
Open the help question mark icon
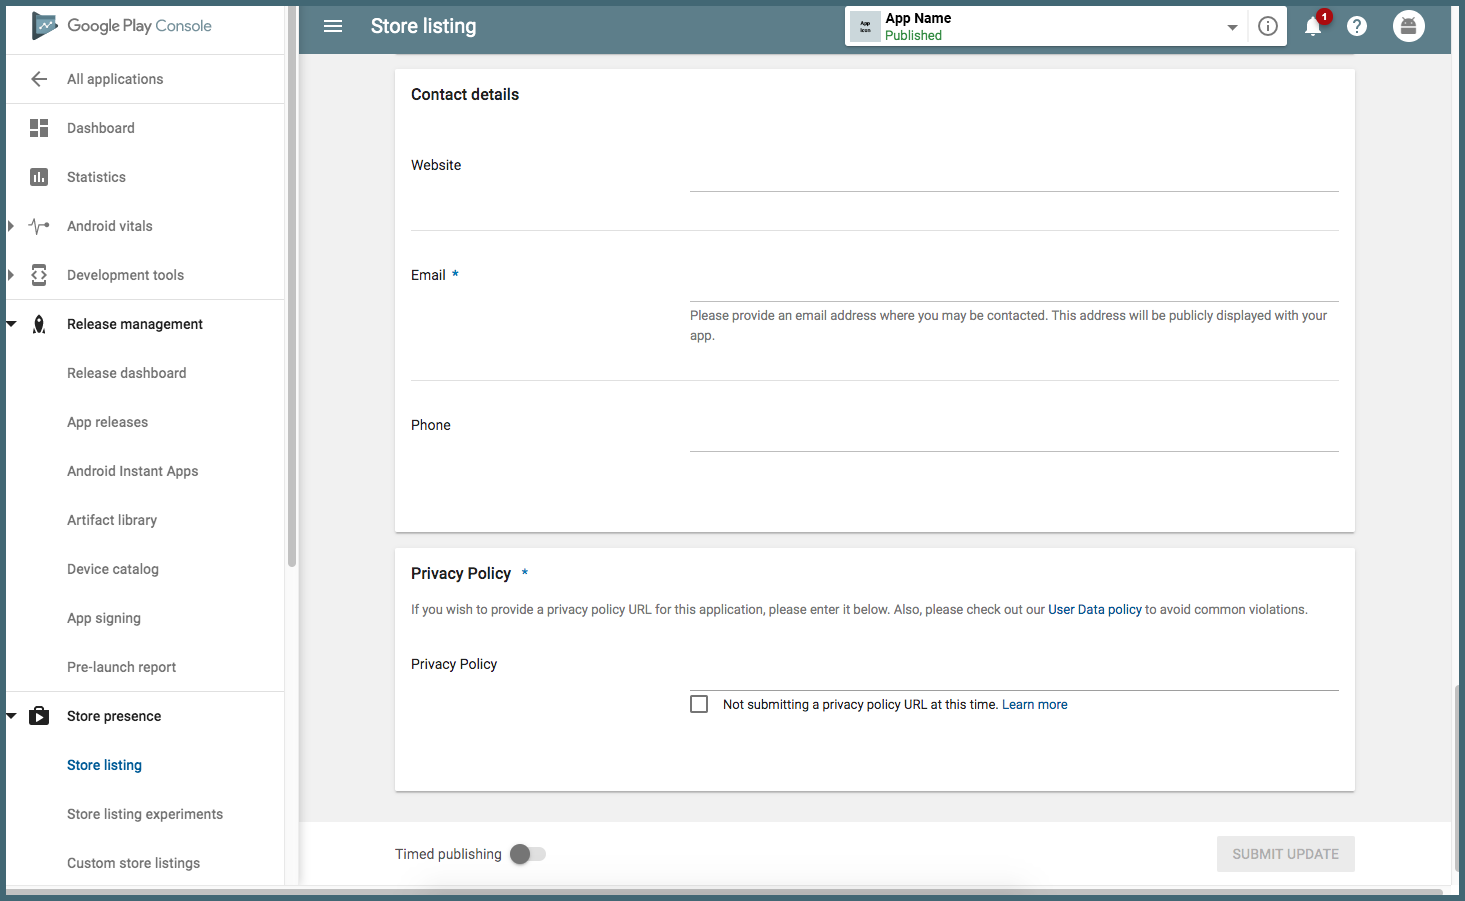click(x=1357, y=27)
